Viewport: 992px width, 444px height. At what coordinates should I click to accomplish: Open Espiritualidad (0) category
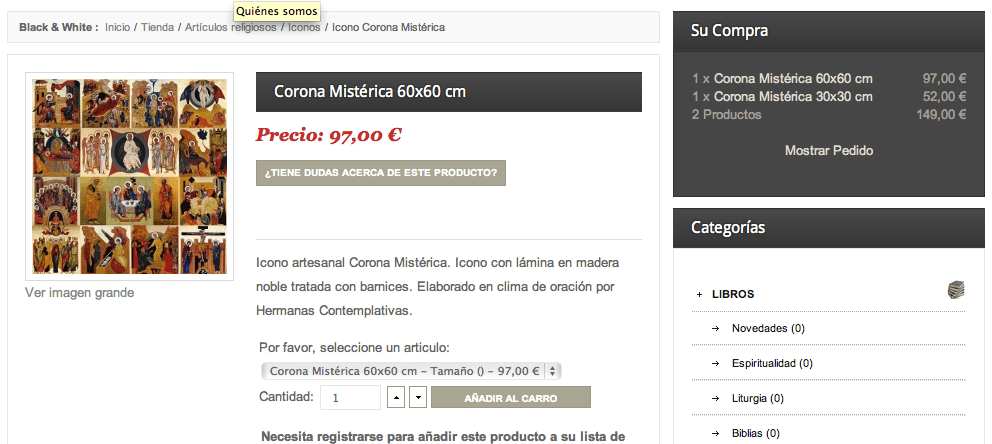(x=772, y=364)
